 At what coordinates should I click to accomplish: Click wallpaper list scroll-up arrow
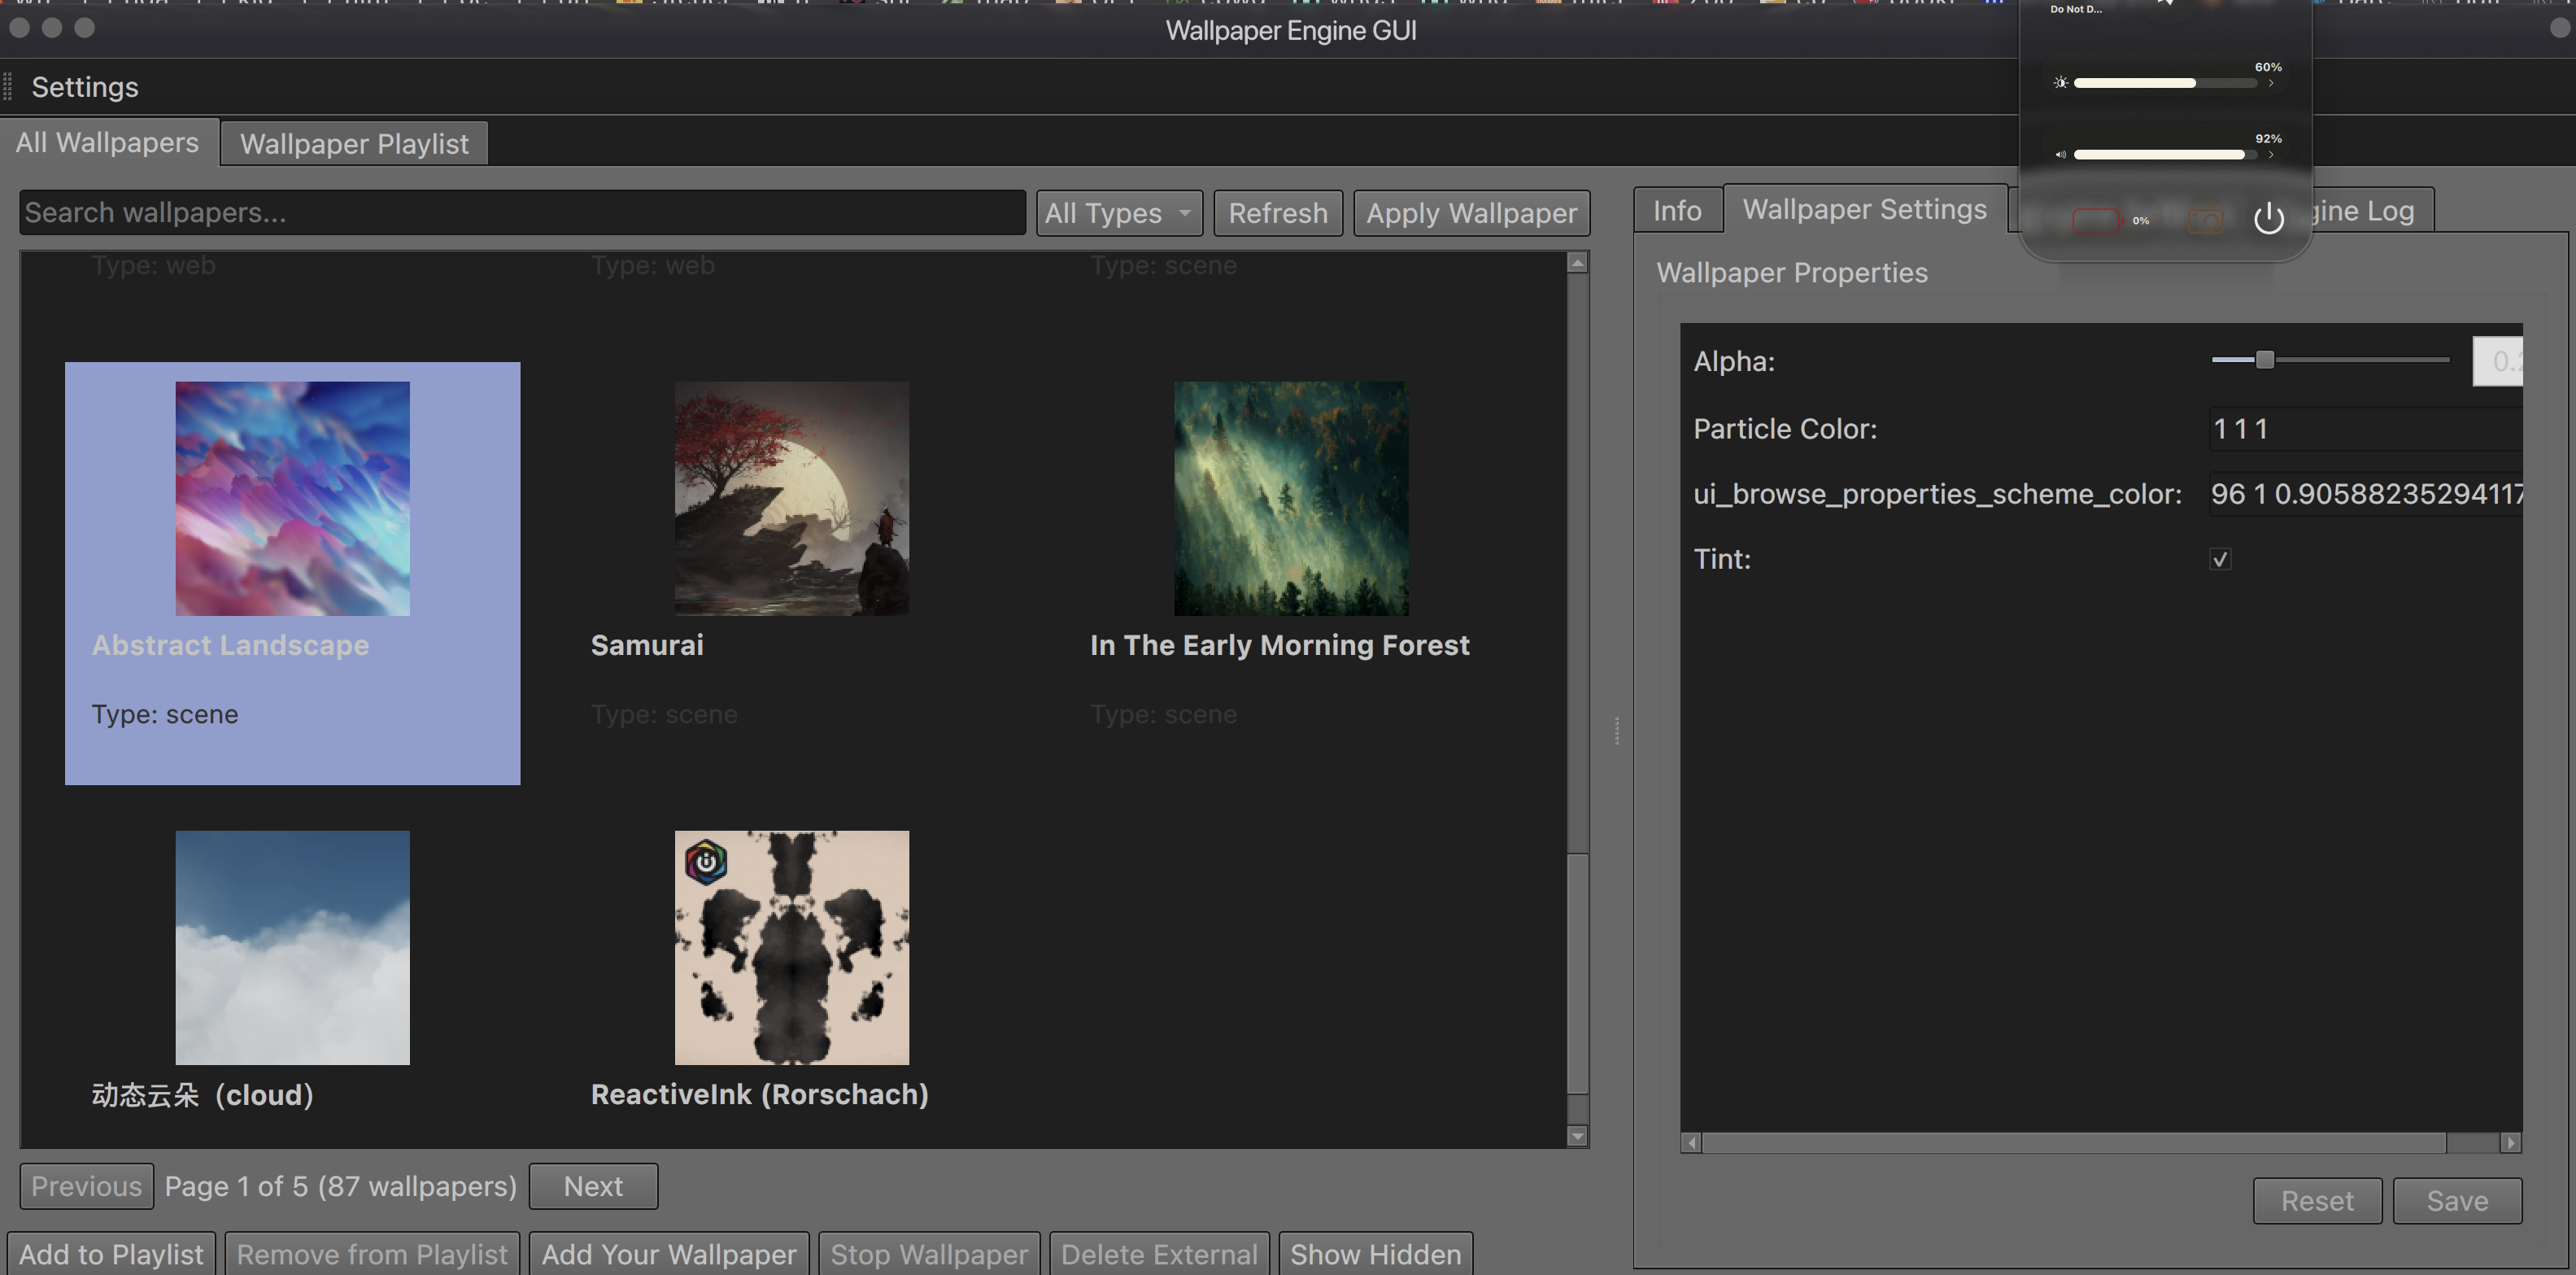pyautogui.click(x=1577, y=263)
